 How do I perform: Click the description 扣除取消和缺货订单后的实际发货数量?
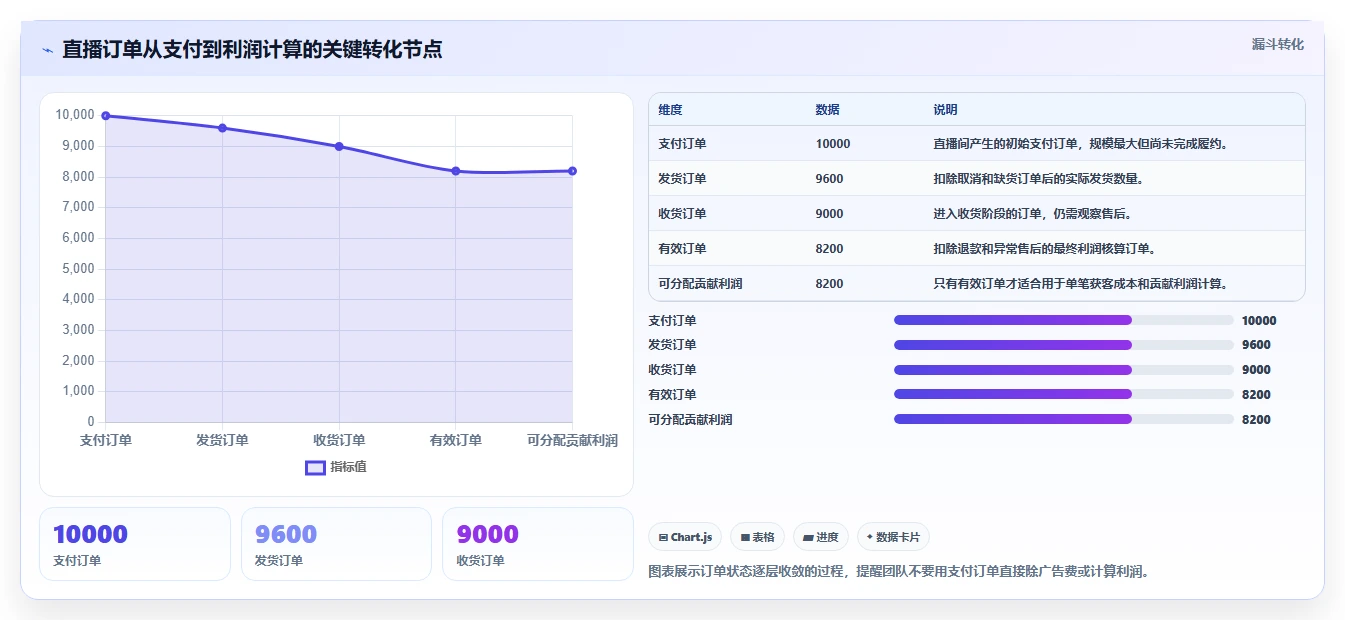click(1038, 179)
